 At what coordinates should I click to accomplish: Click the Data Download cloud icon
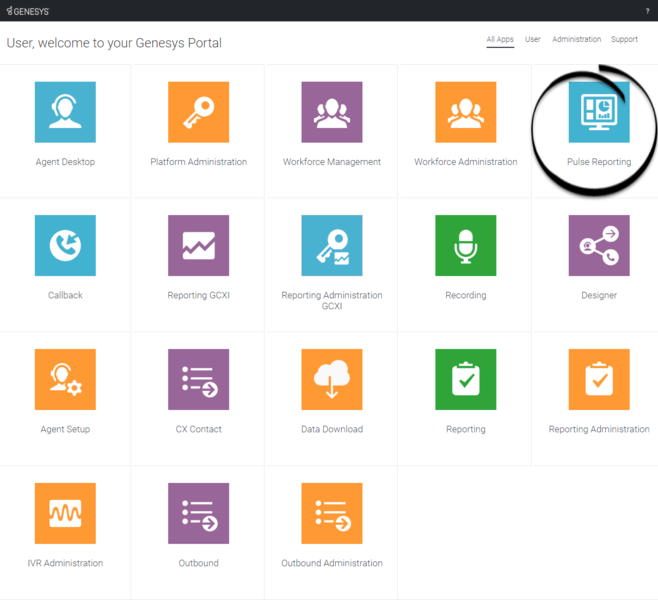click(x=332, y=379)
